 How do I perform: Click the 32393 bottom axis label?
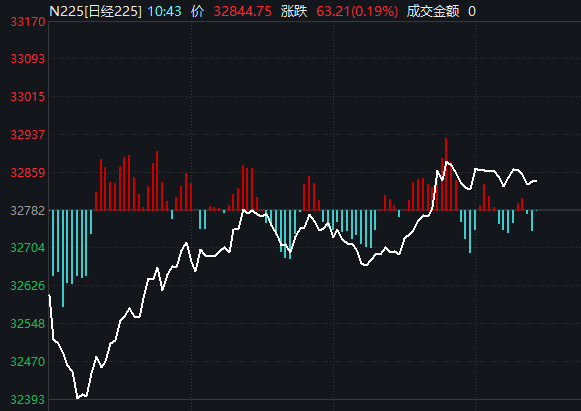(x=28, y=400)
